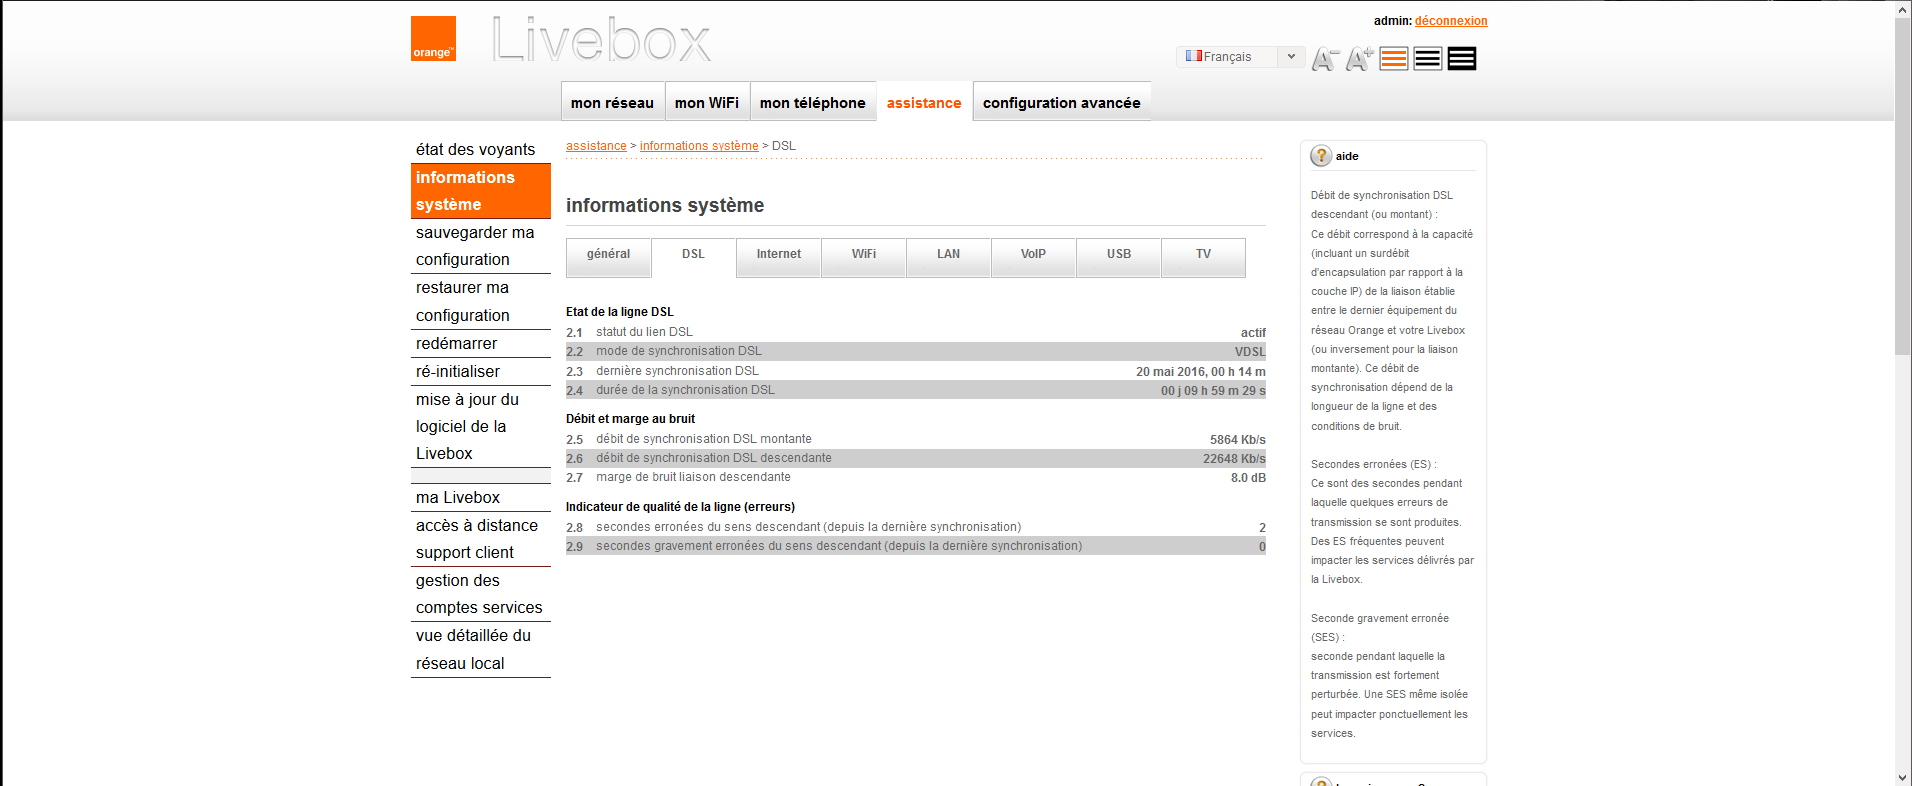The image size is (1912, 786).
Task: Switch to the WiFi info tab
Action: click(x=864, y=256)
